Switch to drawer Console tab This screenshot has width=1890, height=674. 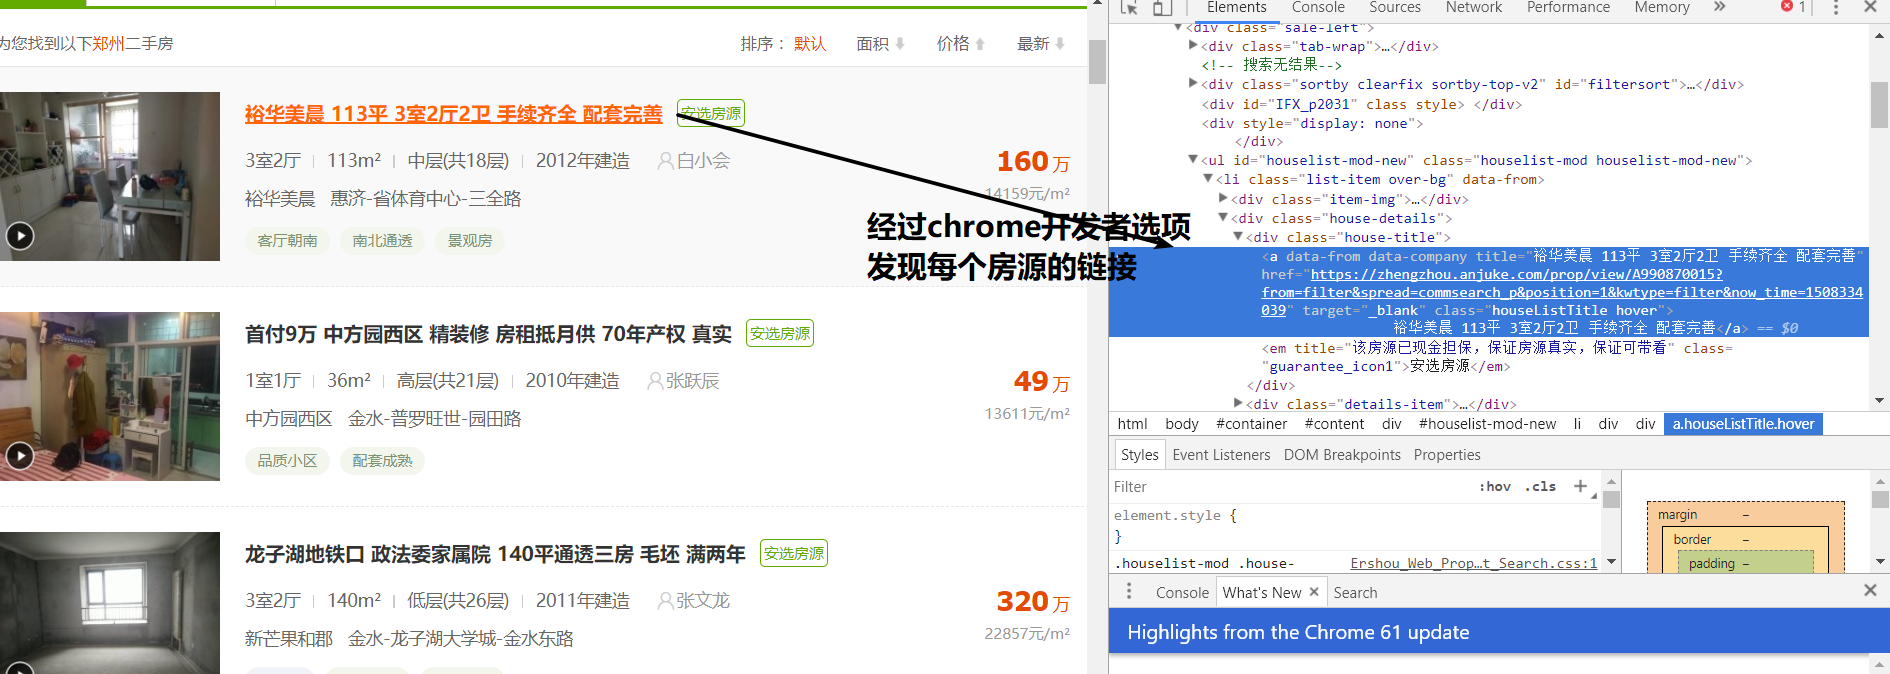tap(1182, 592)
